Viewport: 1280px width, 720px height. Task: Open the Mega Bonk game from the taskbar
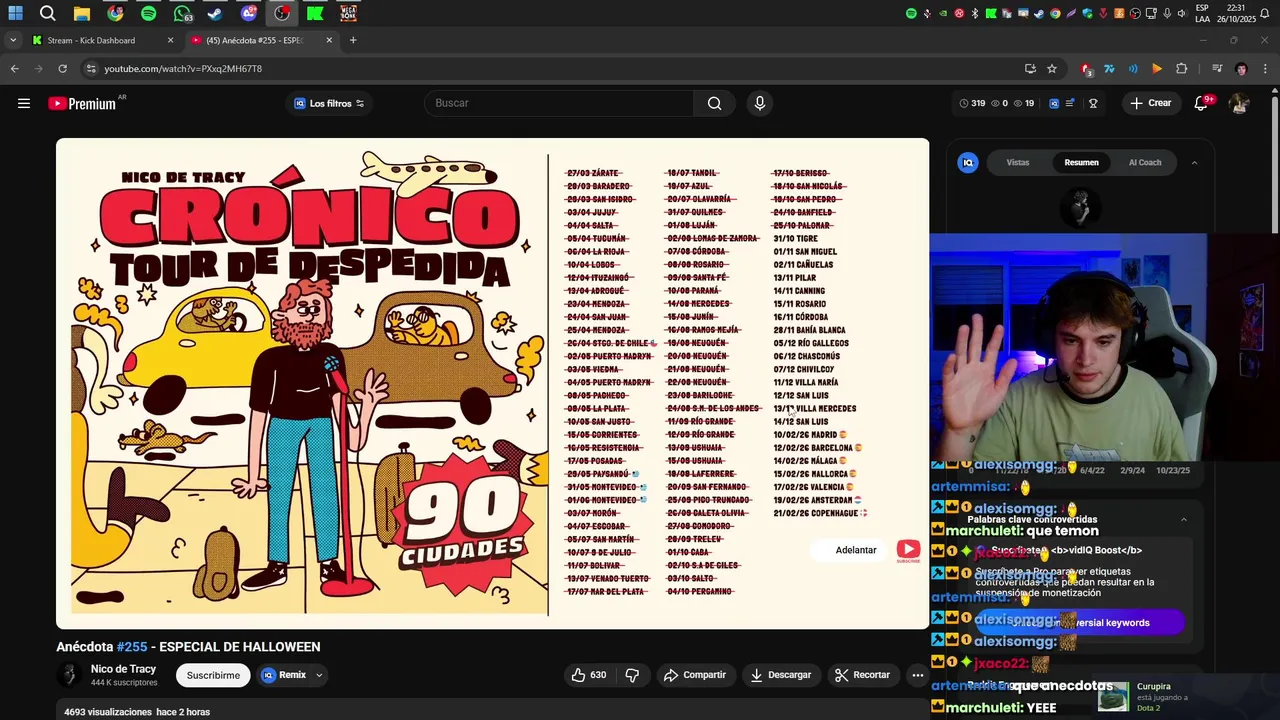tap(348, 13)
